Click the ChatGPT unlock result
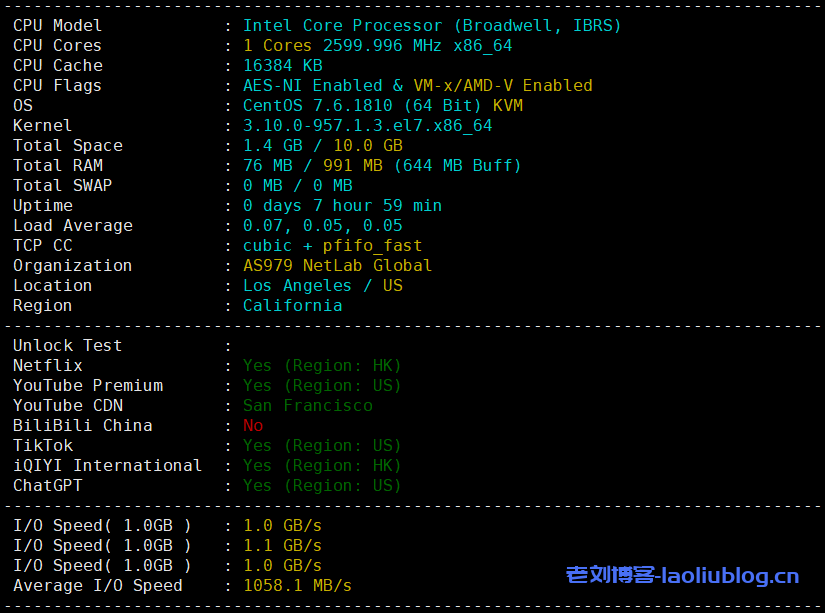Viewport: 825px width, 613px height. tap(321, 486)
